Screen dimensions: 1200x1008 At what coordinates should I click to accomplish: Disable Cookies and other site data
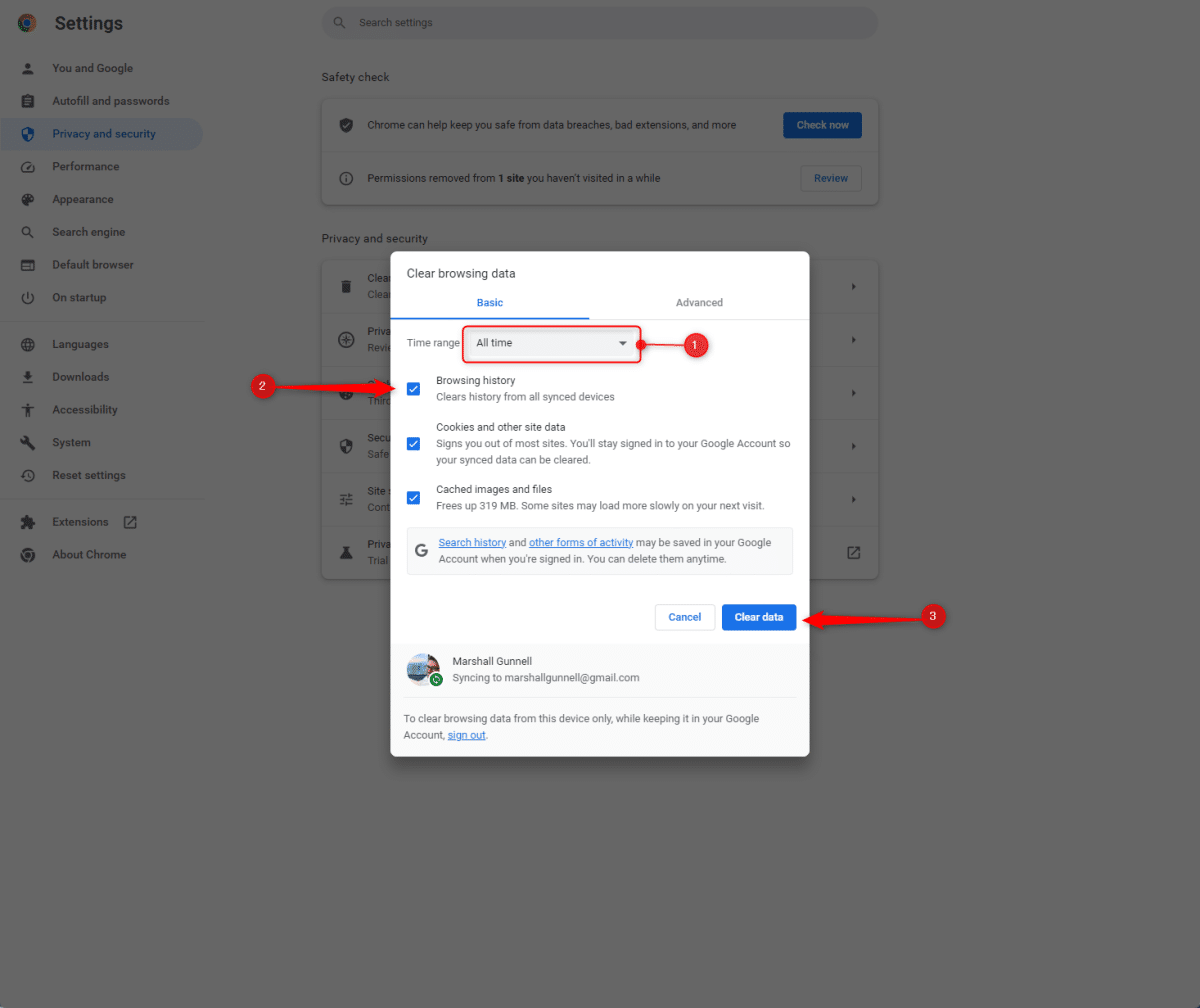coord(413,443)
